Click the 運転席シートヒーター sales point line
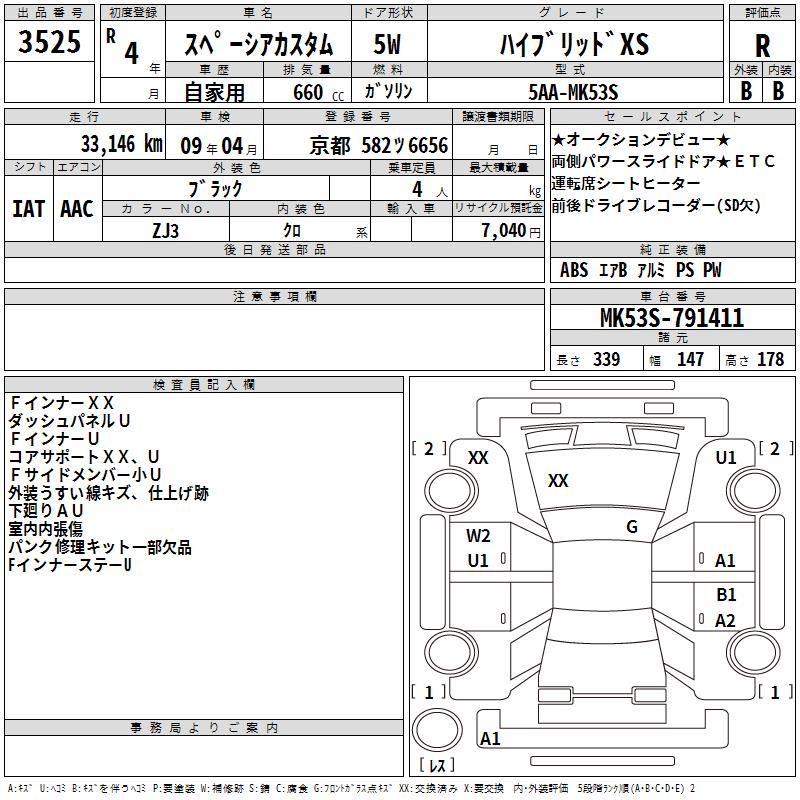The height and width of the screenshot is (800, 800). coord(626,184)
